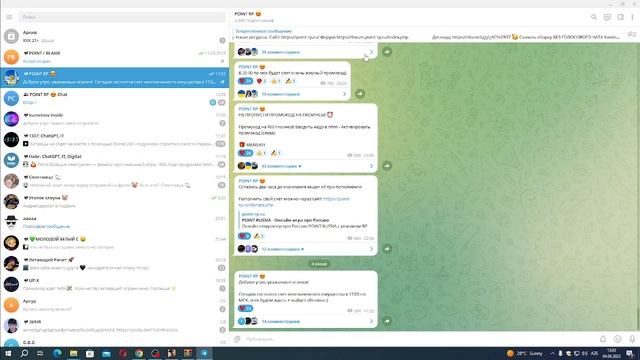This screenshot has height=360, width=640.
Task: Expand comments under the 'Доброе утро' message
Action: (306, 322)
